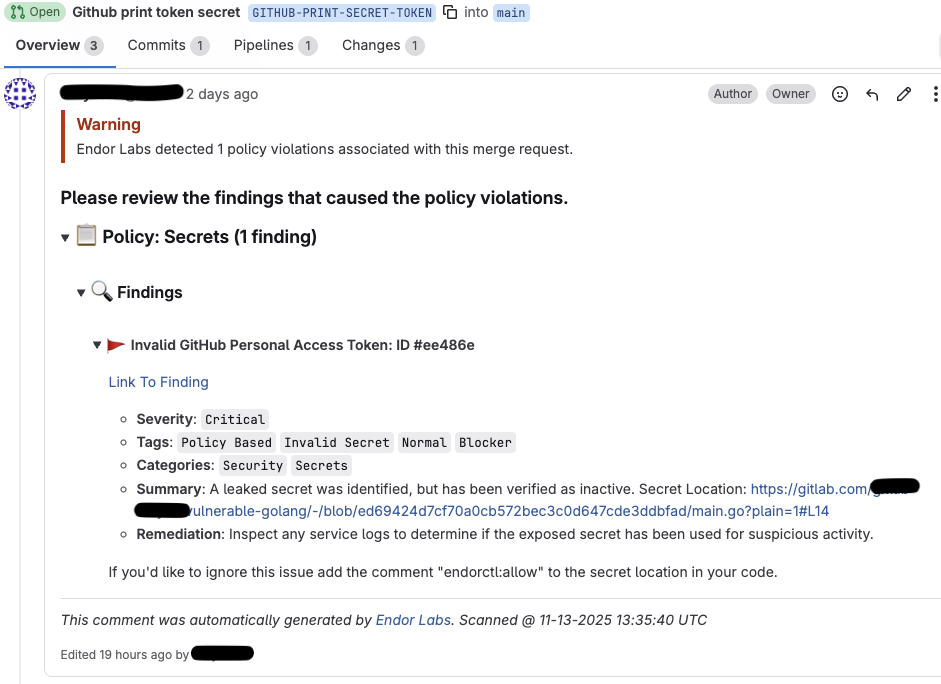Collapse the Policy: Secrets section

65,237
